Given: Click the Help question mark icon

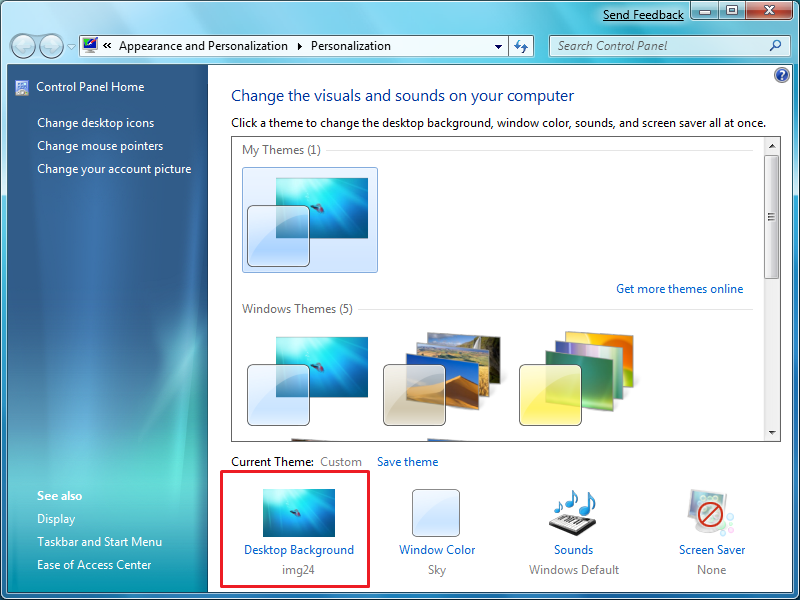Looking at the screenshot, I should click(781, 74).
